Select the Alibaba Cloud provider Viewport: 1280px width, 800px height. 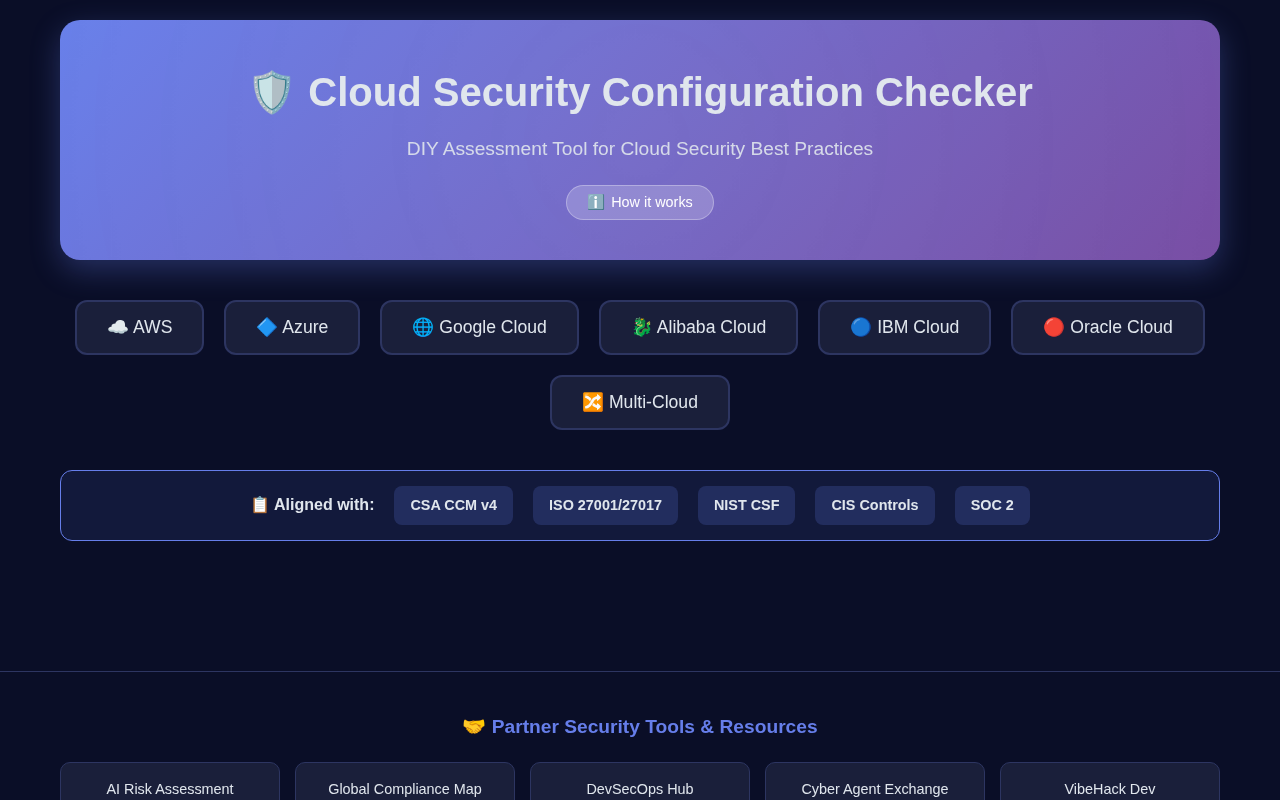(x=698, y=327)
